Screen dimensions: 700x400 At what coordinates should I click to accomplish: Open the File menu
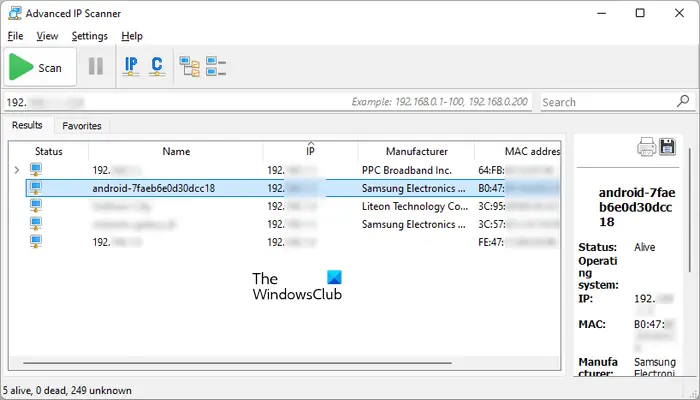[15, 36]
